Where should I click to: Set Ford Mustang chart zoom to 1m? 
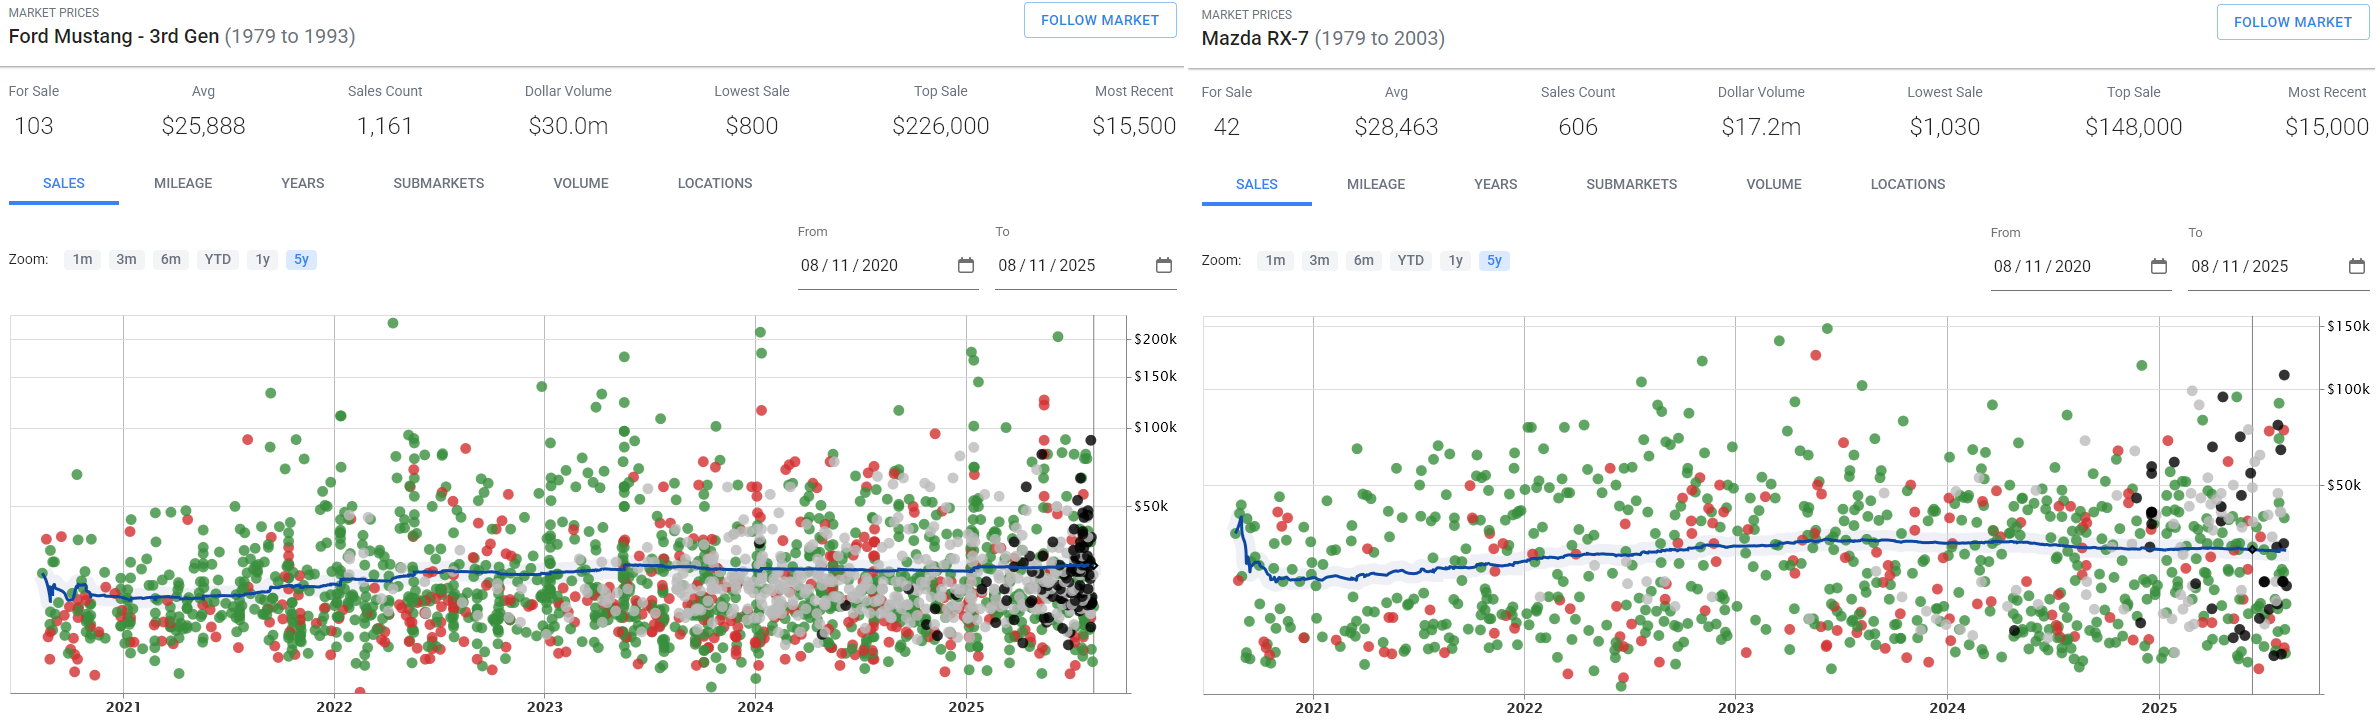click(83, 260)
